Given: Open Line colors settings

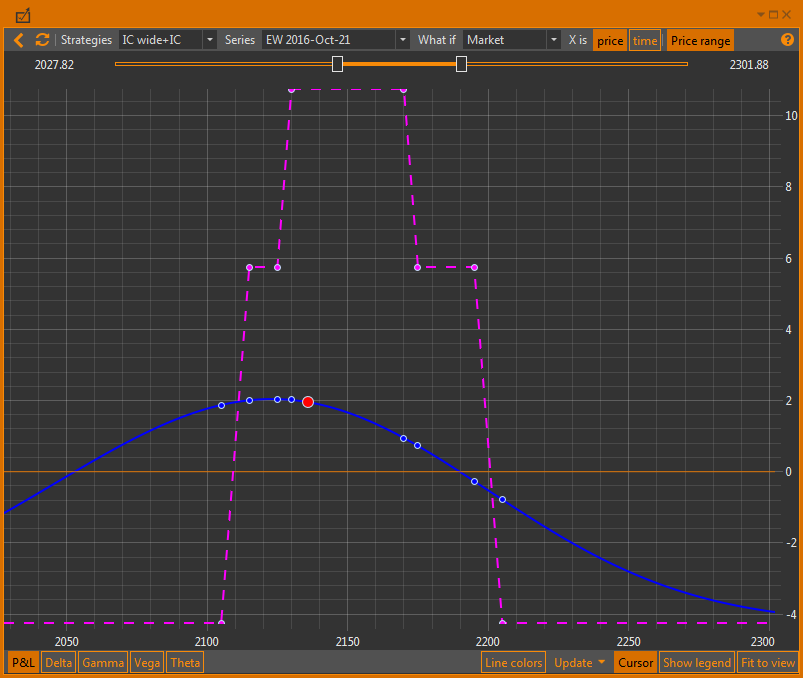Looking at the screenshot, I should 514,663.
